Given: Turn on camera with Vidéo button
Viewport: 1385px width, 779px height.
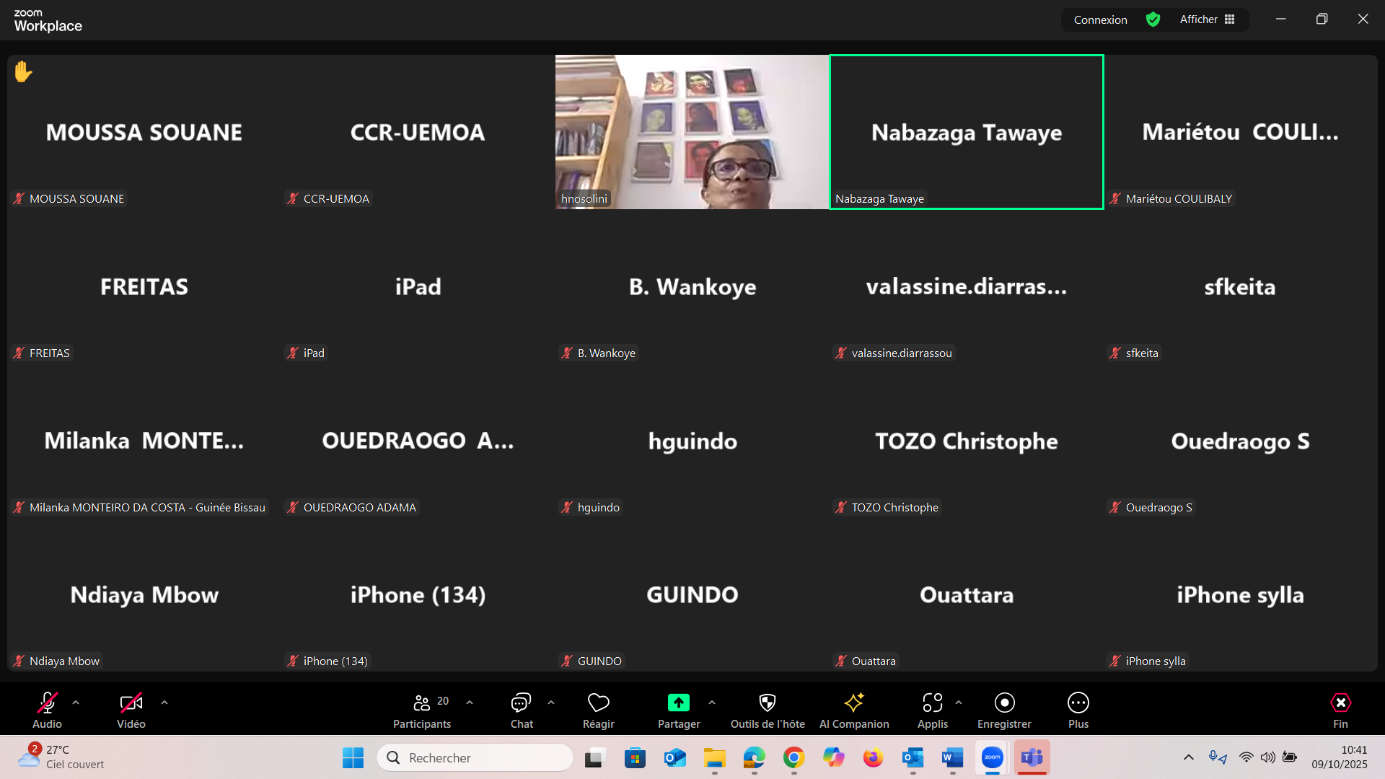Looking at the screenshot, I should 131,710.
